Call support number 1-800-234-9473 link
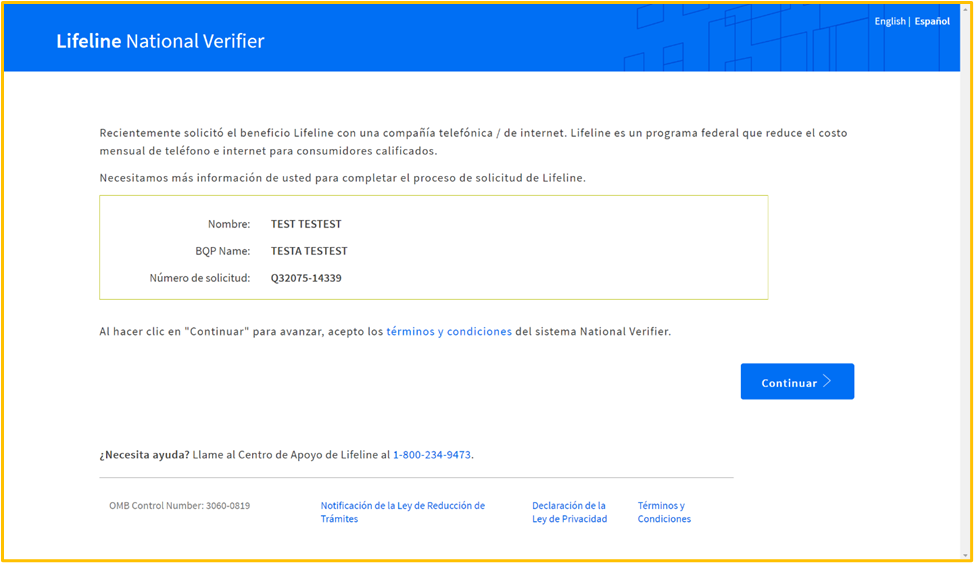This screenshot has height=563, width=974. (x=432, y=455)
